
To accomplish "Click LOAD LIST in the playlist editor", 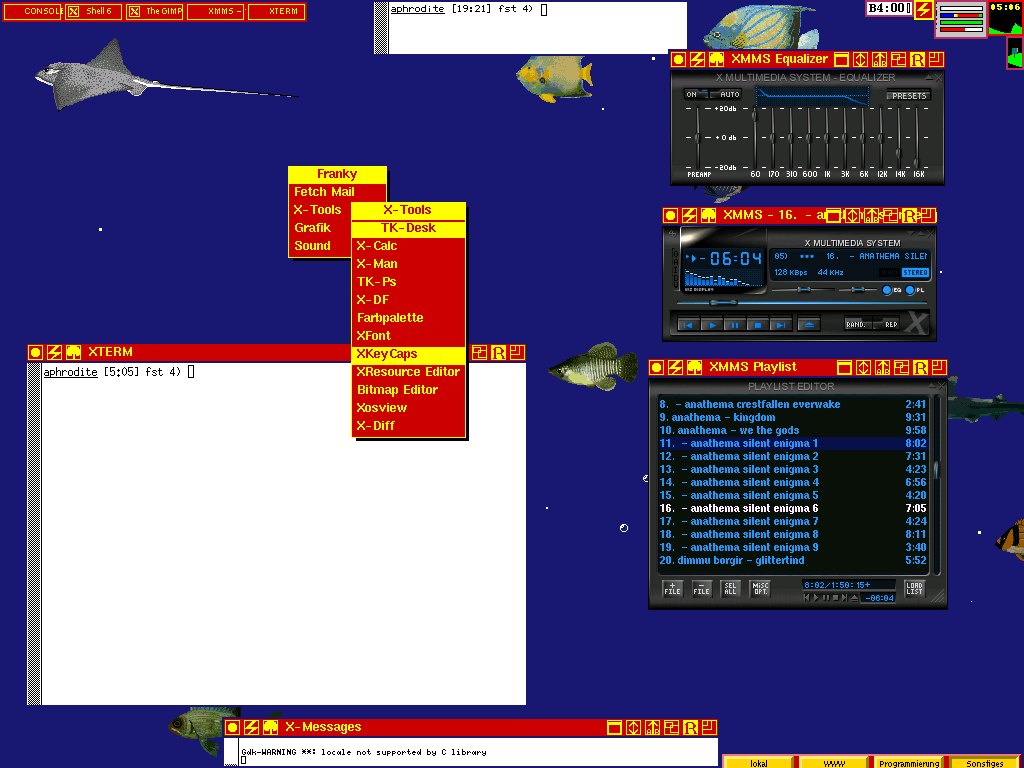I will tap(914, 588).
